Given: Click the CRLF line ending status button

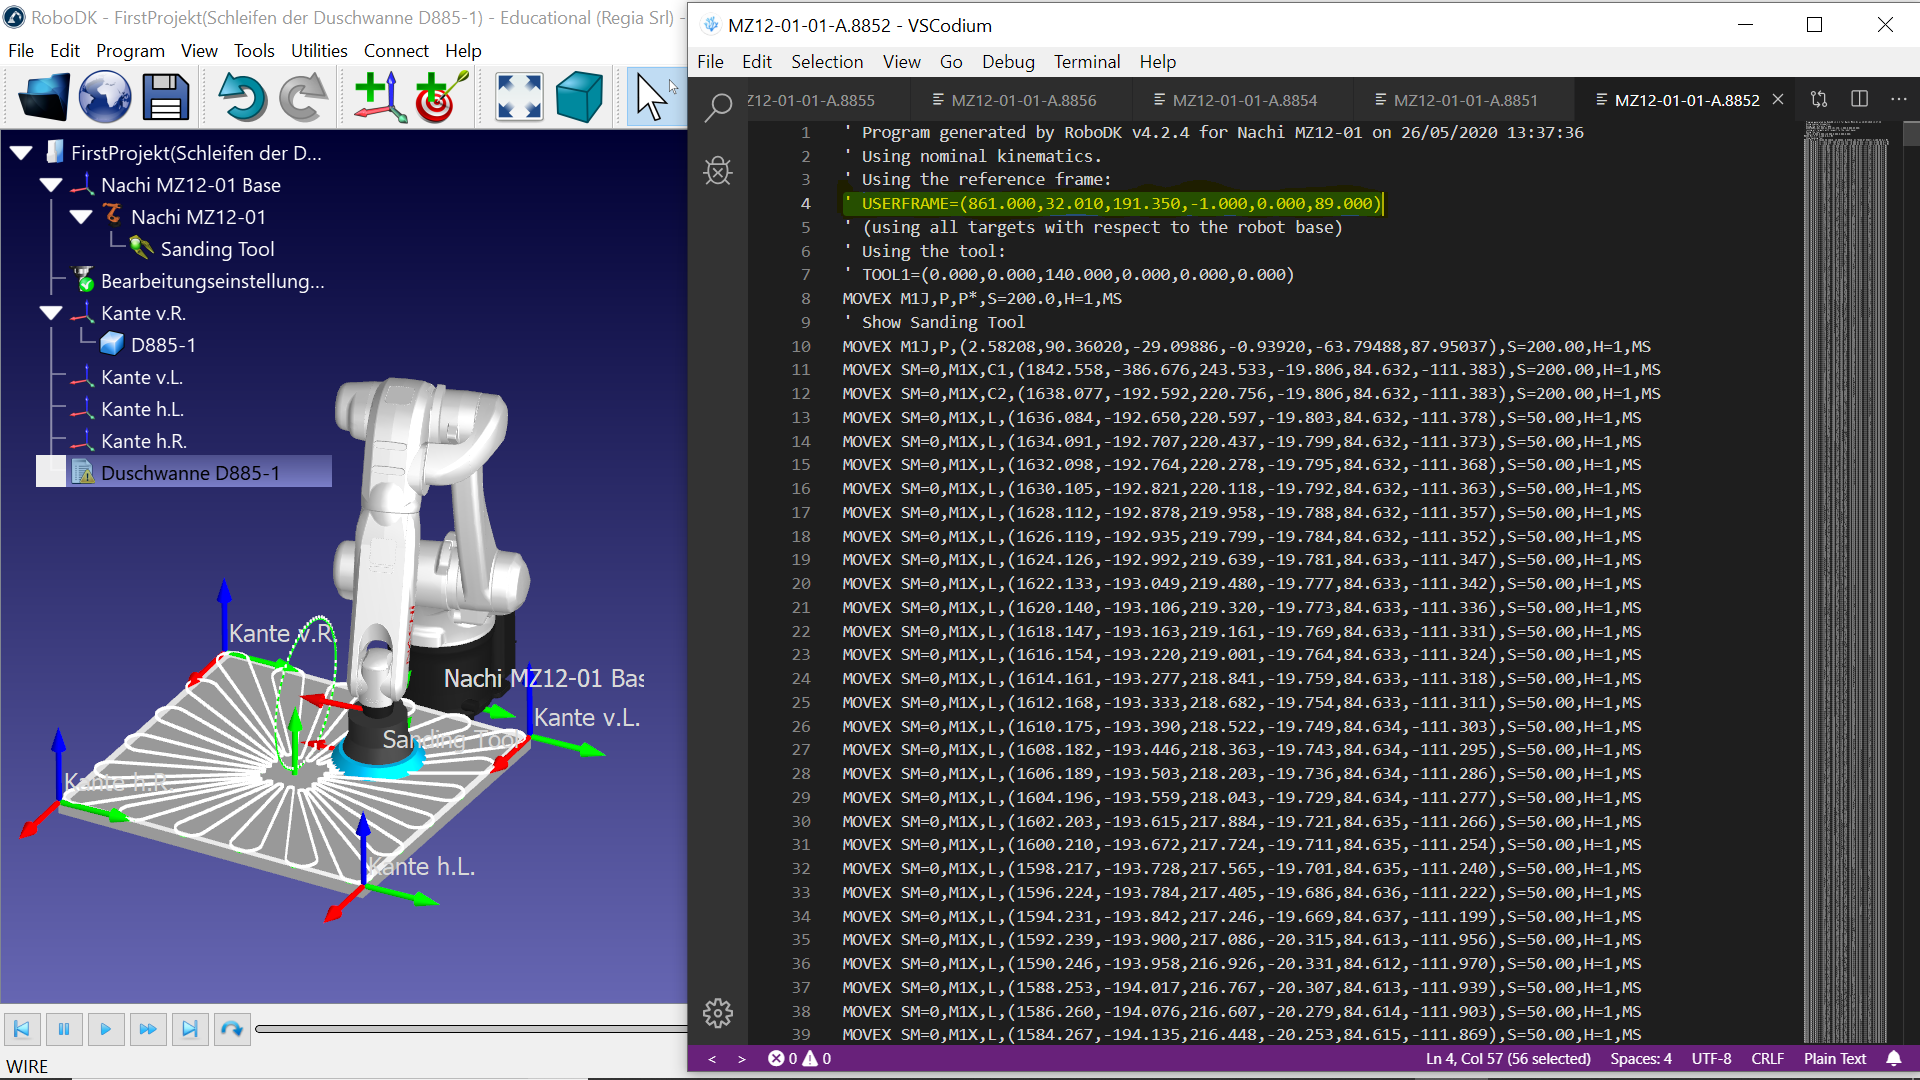Looking at the screenshot, I should point(1767,1058).
